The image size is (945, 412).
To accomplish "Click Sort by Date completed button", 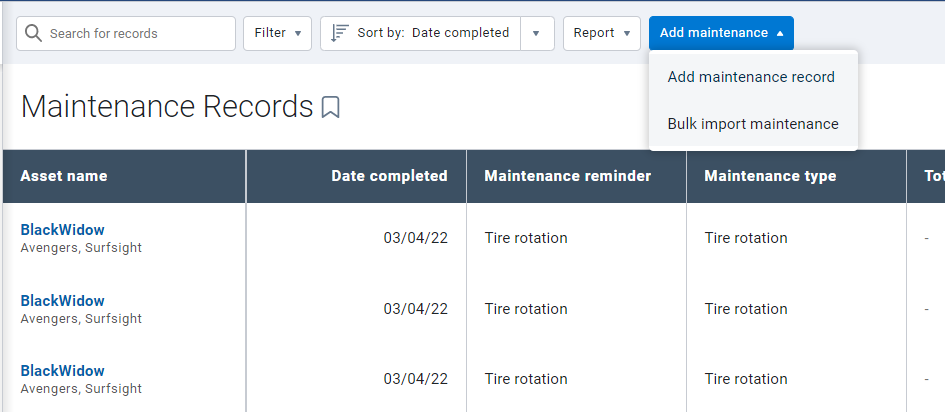I will (x=421, y=33).
